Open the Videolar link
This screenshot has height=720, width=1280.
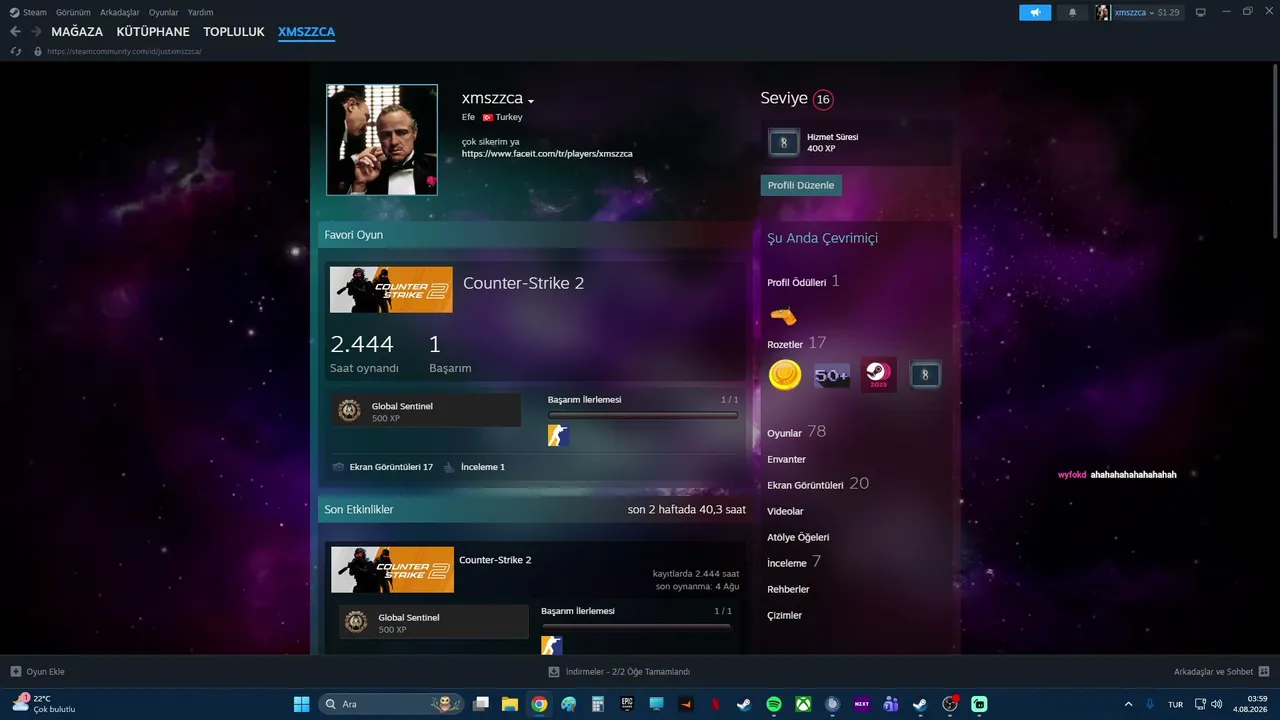[785, 511]
